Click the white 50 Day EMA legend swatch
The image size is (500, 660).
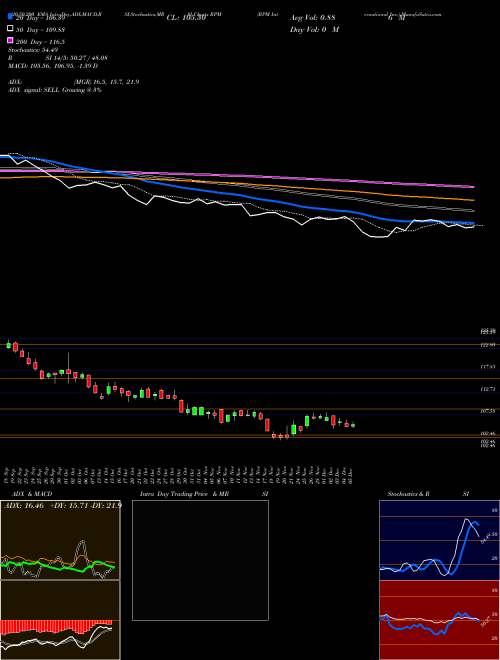(x=10, y=29)
